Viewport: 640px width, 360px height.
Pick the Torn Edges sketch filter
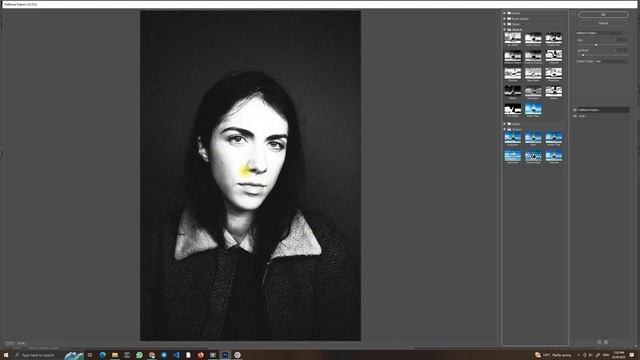(513, 109)
